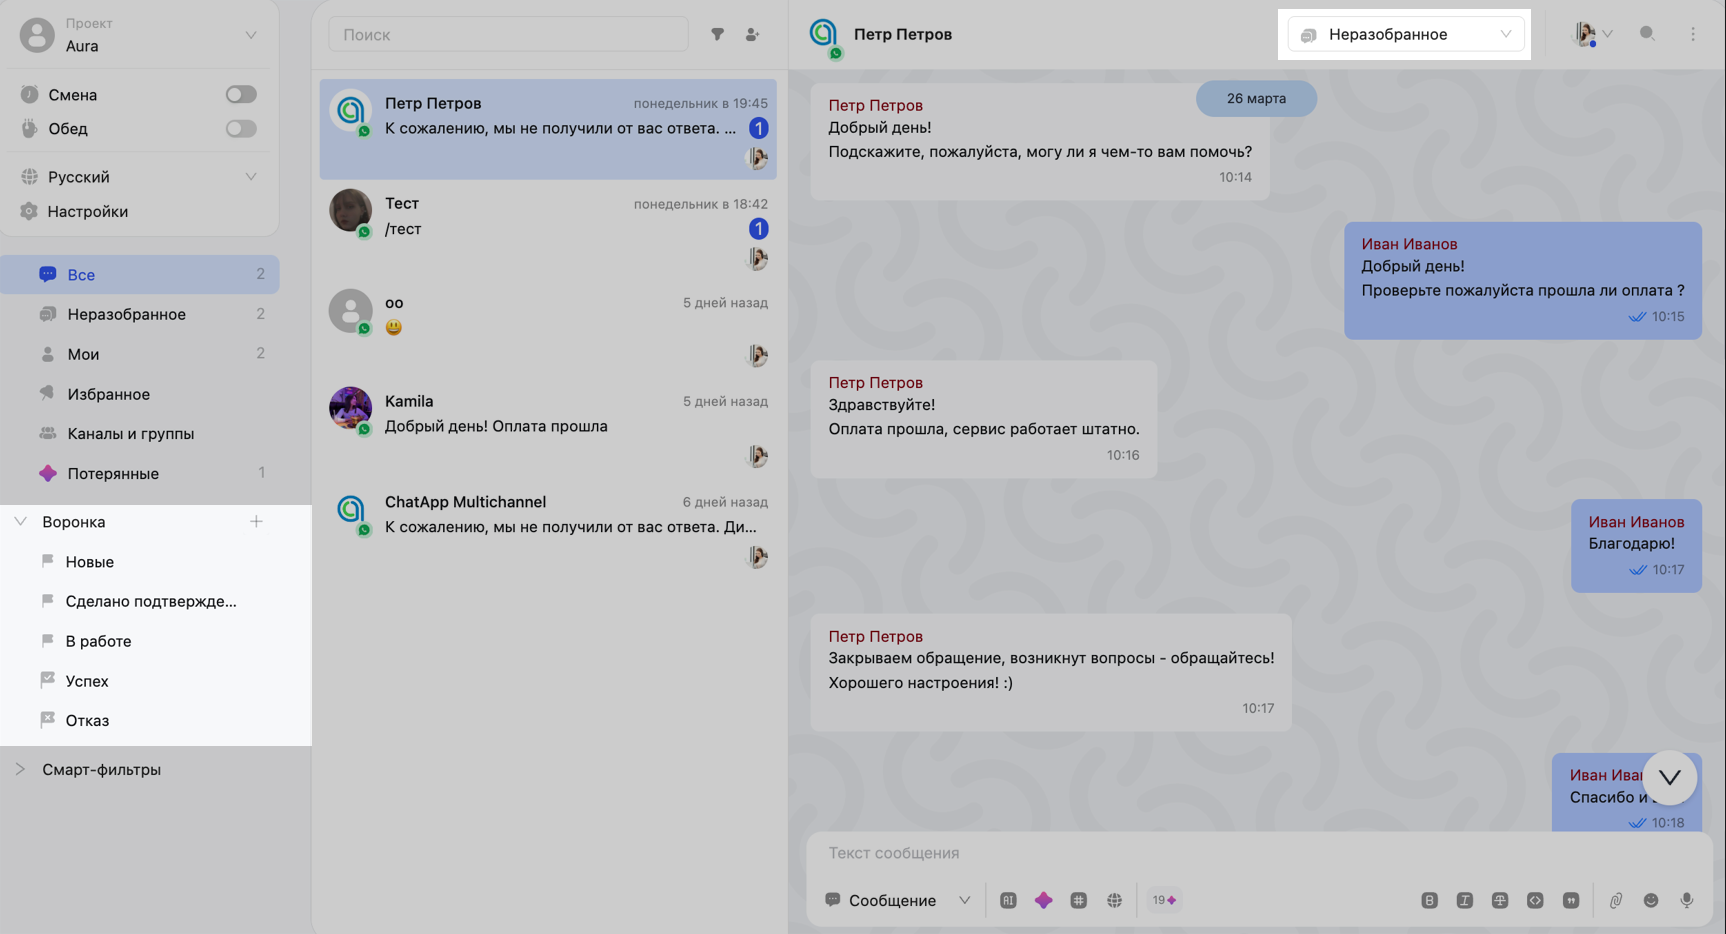Open the emoji picker
The height and width of the screenshot is (934, 1726).
coord(1651,900)
